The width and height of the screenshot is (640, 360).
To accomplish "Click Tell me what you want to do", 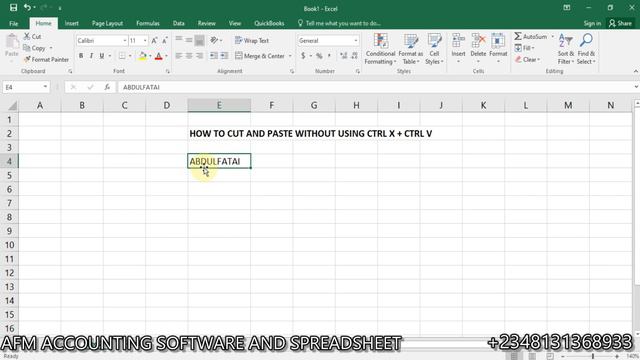I will pos(339,23).
